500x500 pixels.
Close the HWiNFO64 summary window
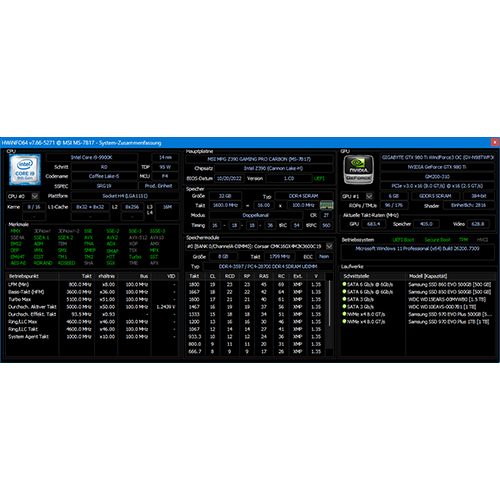[495, 142]
